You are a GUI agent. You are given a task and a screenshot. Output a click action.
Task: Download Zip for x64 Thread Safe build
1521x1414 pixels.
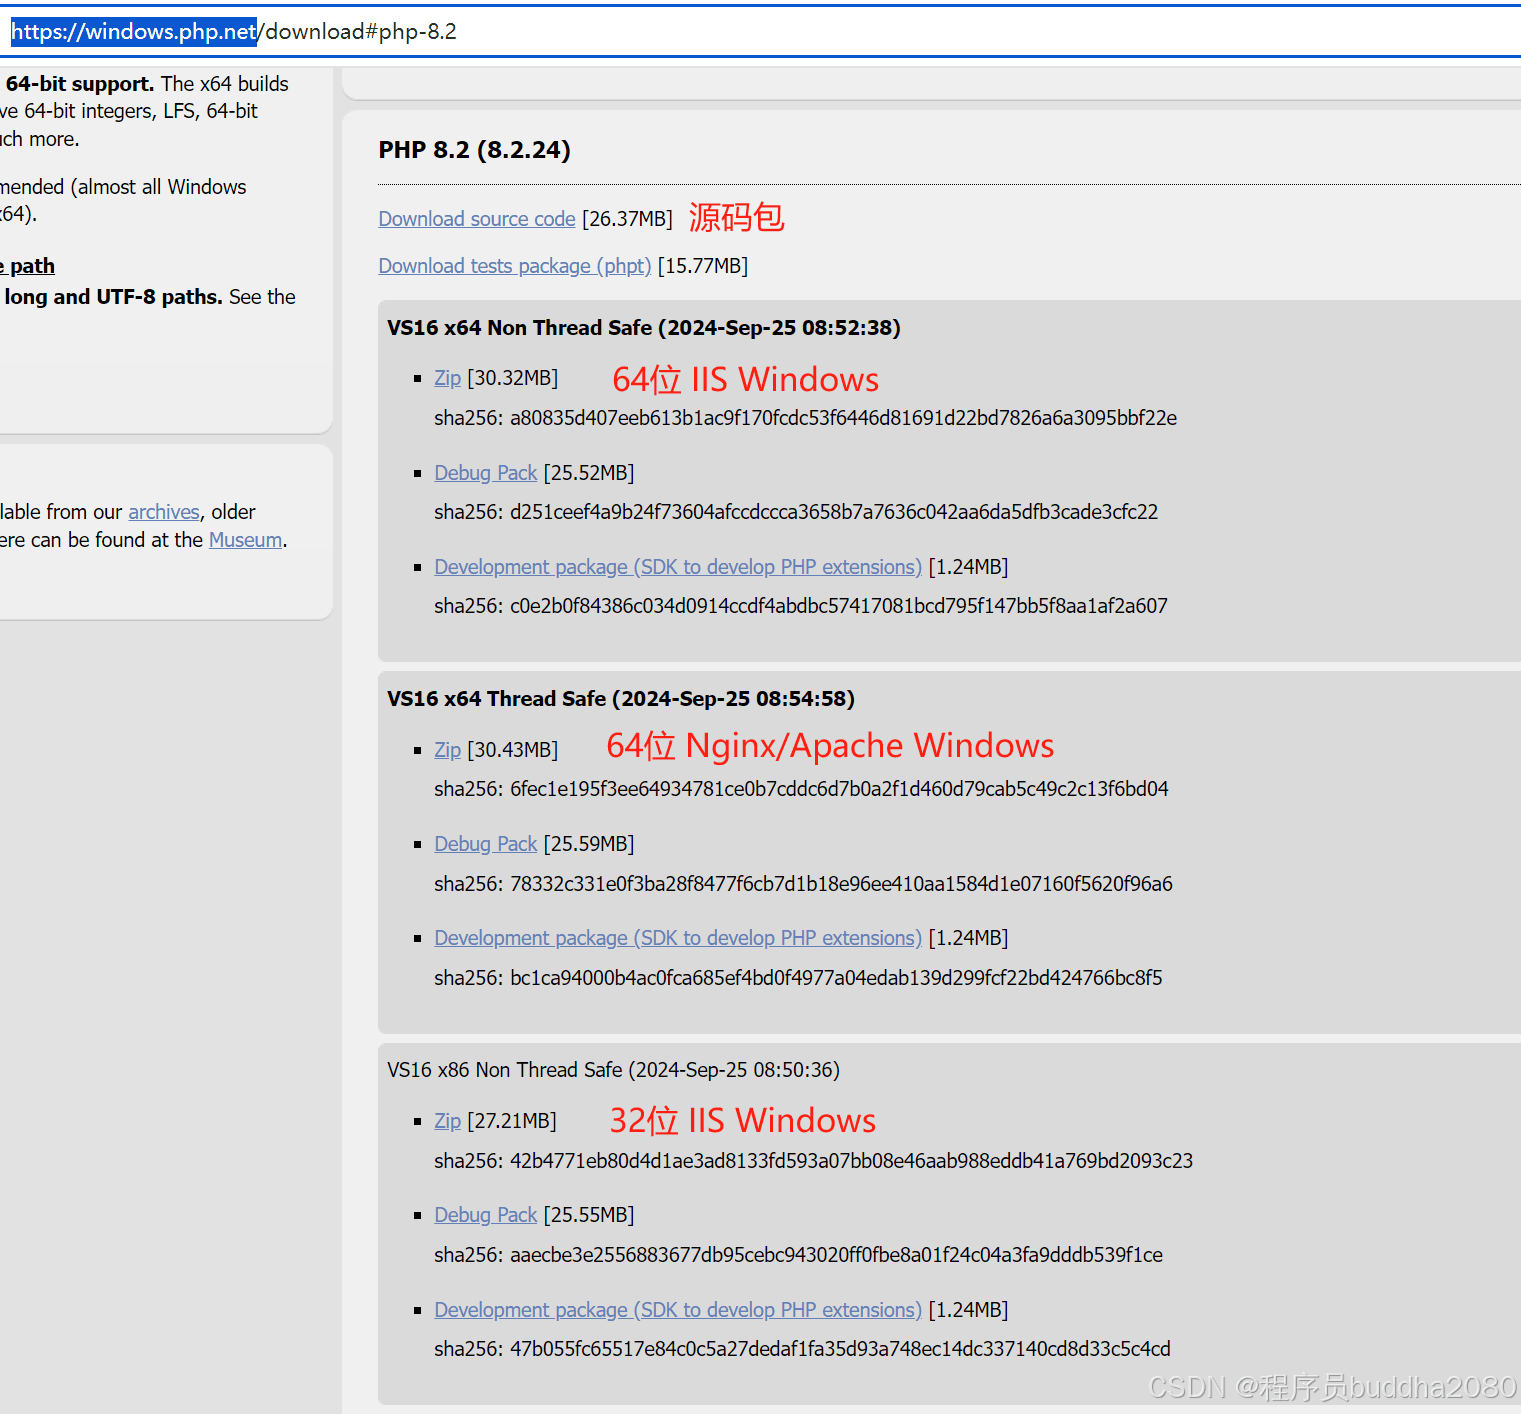tap(447, 750)
